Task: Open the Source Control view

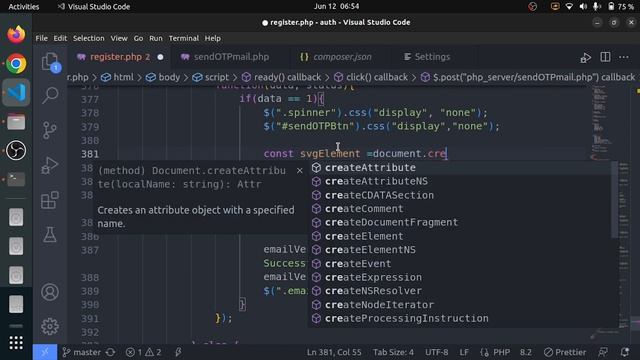Action: pyautogui.click(x=50, y=130)
